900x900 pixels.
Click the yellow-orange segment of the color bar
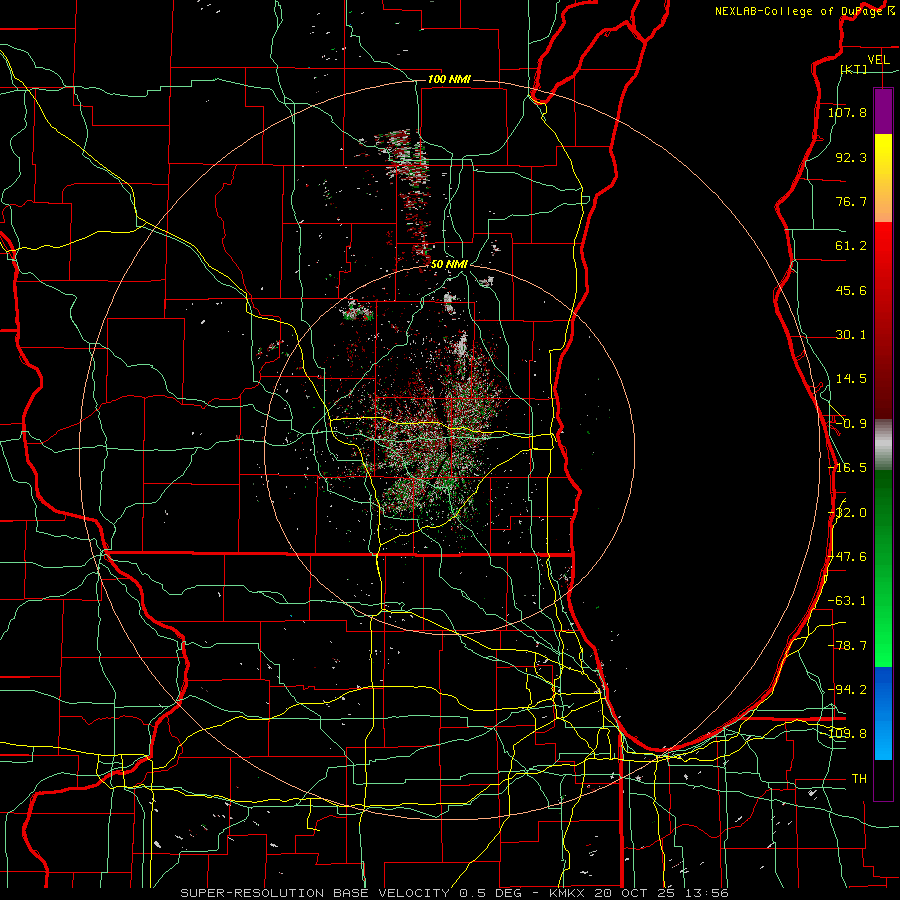(883, 178)
